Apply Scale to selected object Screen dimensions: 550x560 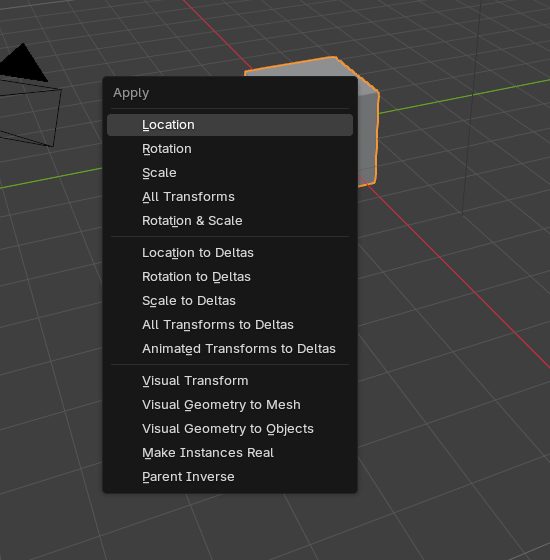(230, 173)
